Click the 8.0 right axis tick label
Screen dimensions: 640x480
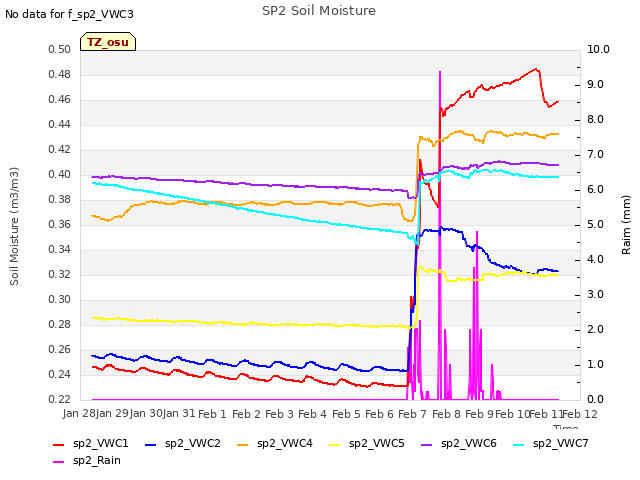[596, 120]
